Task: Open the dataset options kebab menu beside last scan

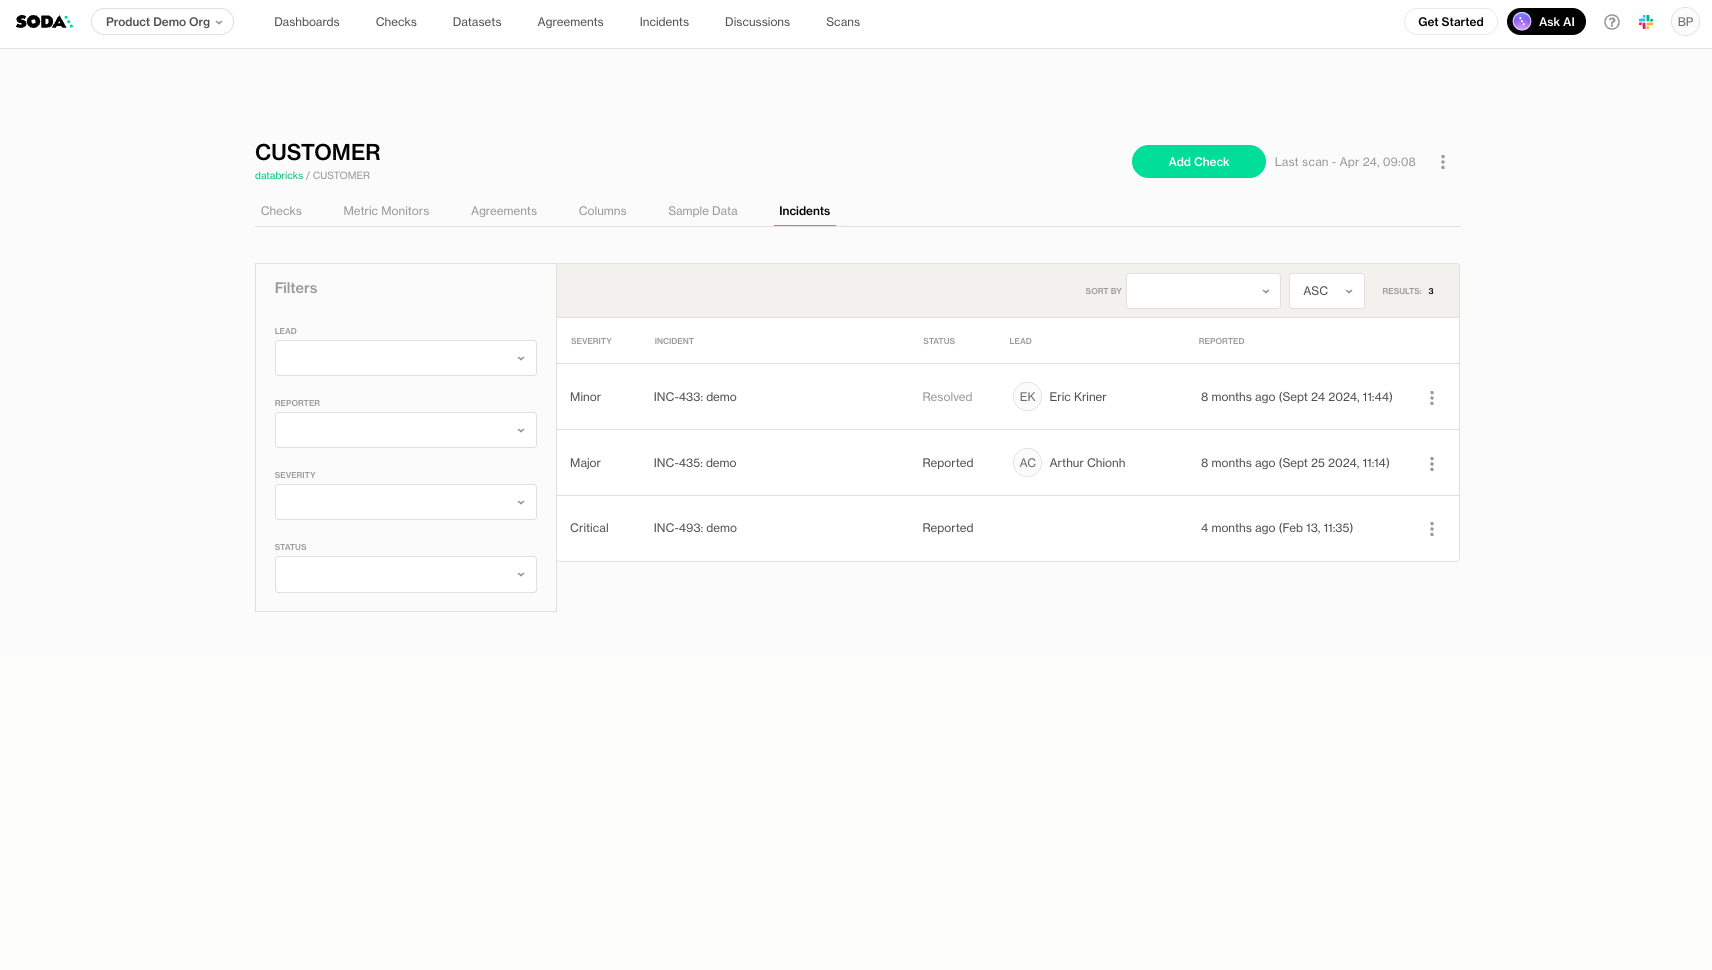Action: pos(1442,162)
